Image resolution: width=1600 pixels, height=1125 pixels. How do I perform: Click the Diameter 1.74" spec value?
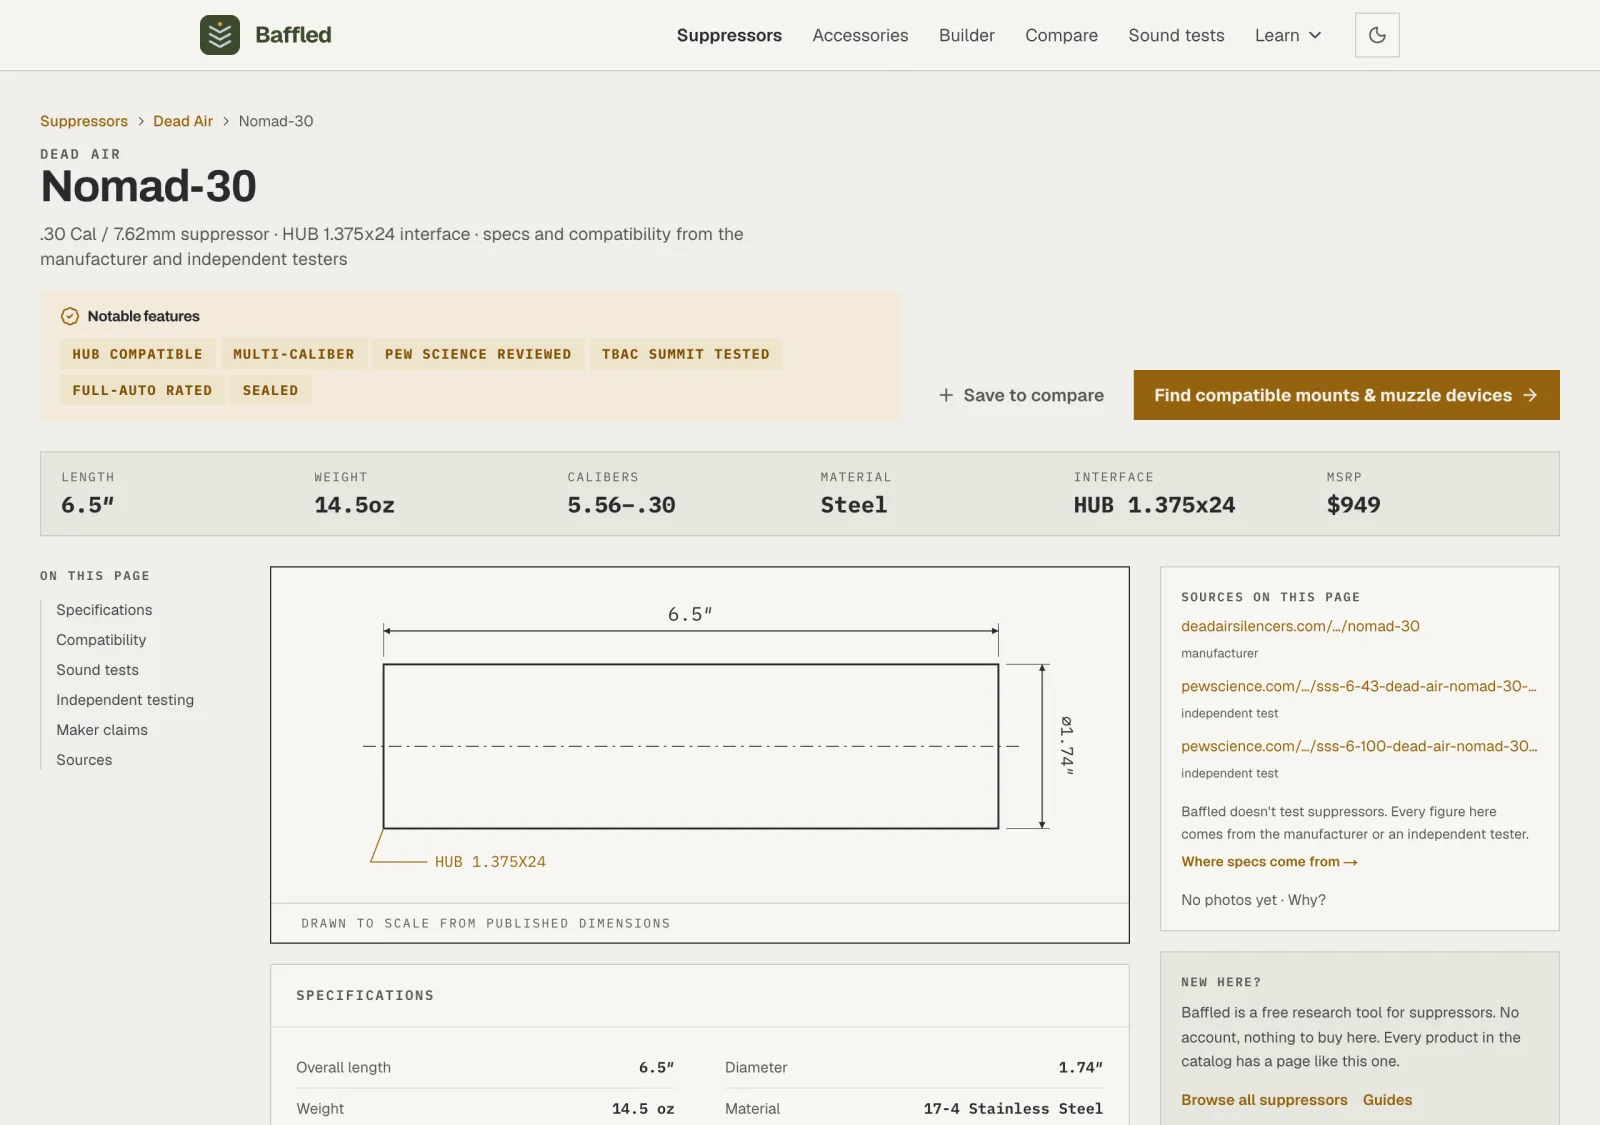(1081, 1068)
